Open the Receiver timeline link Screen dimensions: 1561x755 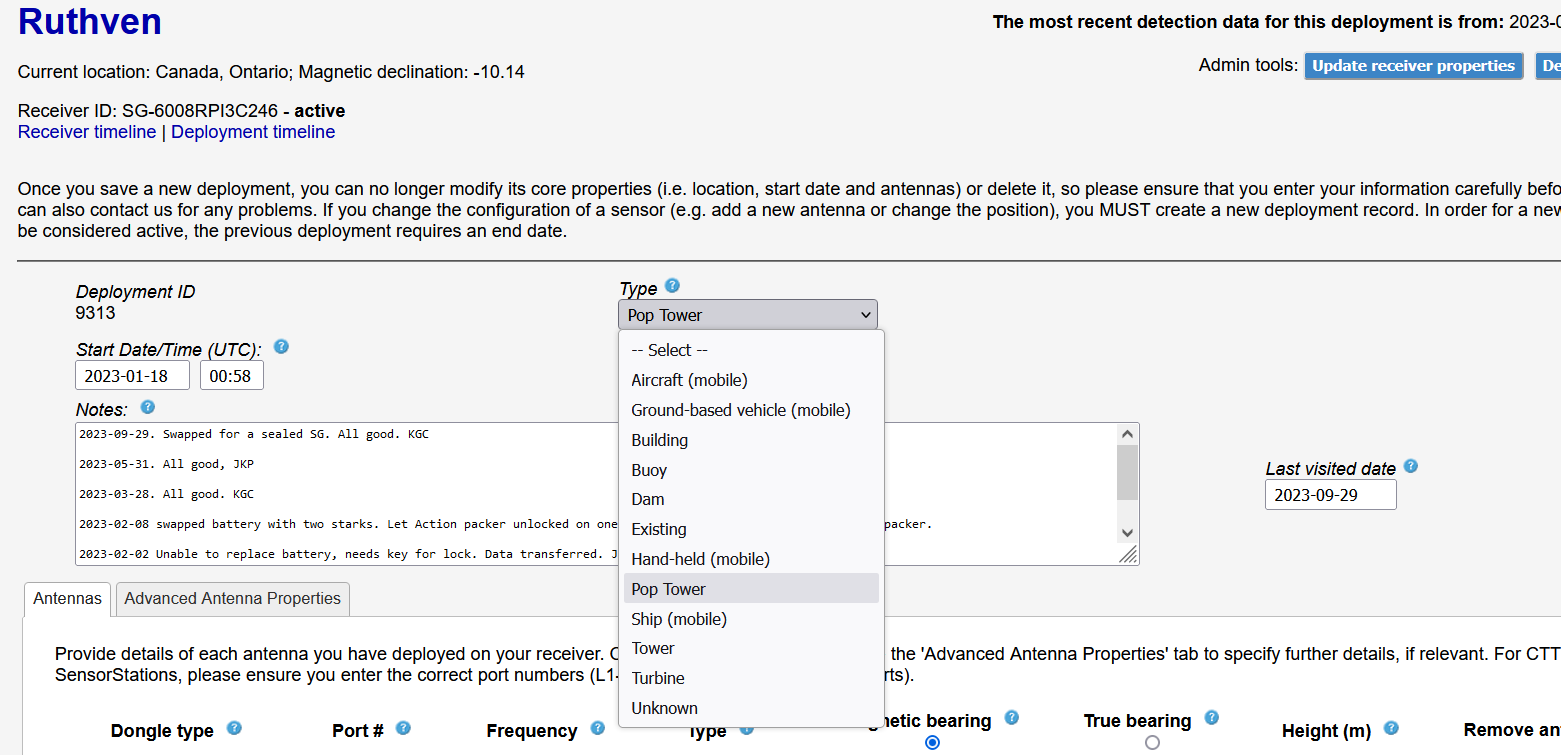87,132
